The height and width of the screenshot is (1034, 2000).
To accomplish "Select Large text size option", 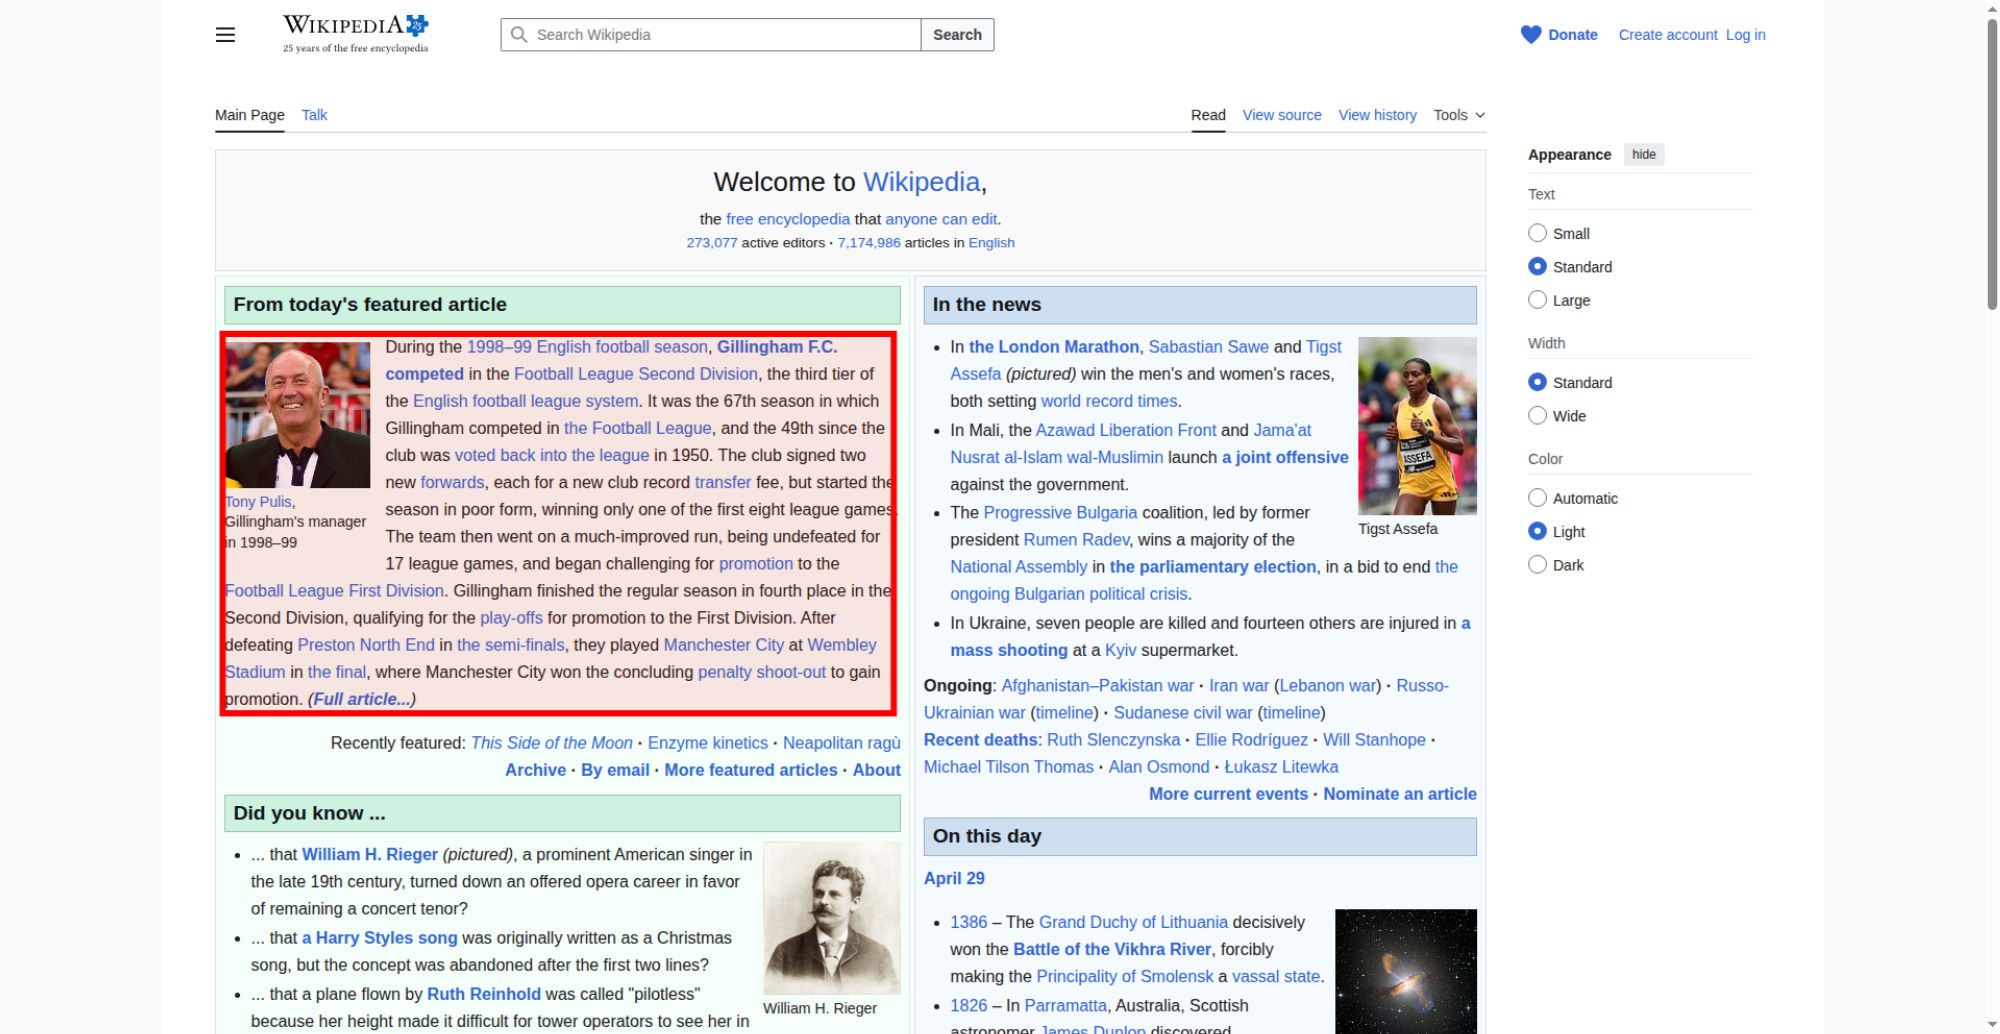I will point(1537,300).
